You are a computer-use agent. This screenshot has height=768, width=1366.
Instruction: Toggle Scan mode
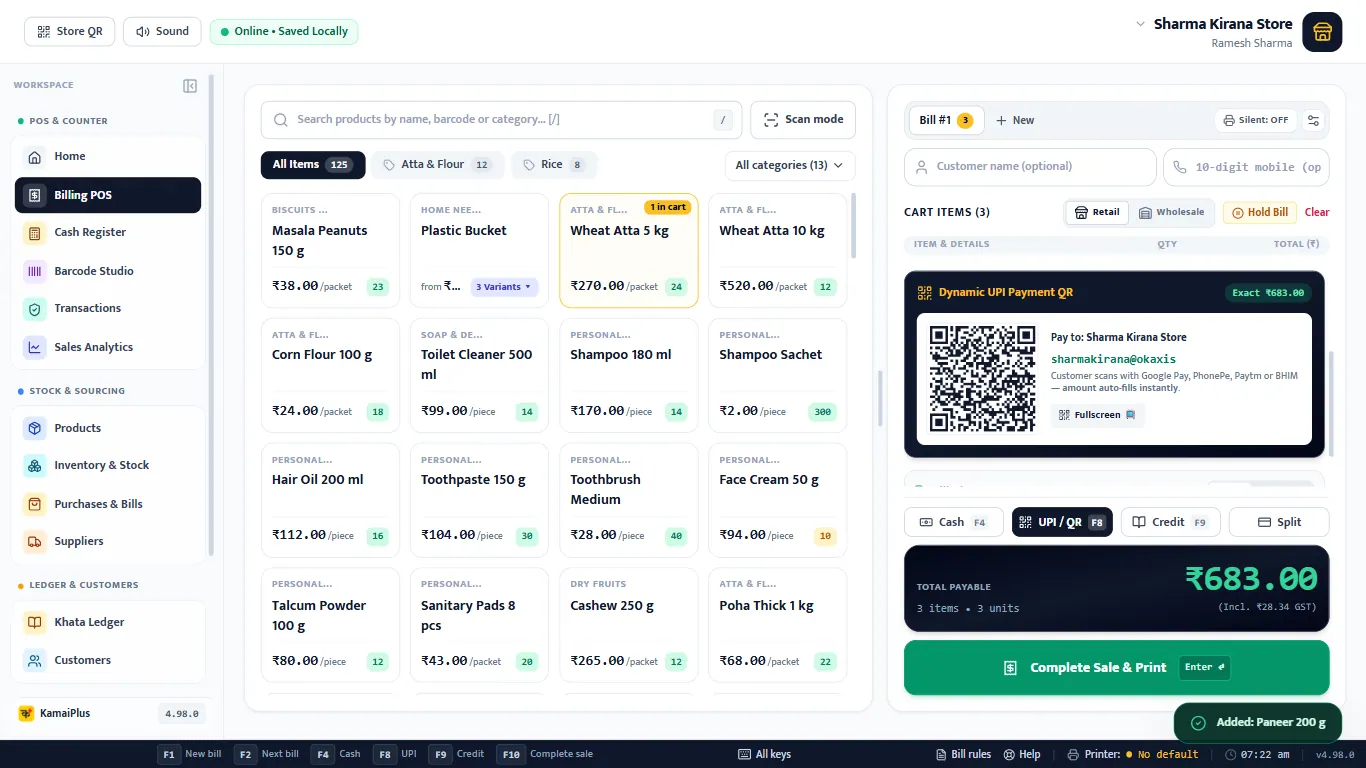803,119
